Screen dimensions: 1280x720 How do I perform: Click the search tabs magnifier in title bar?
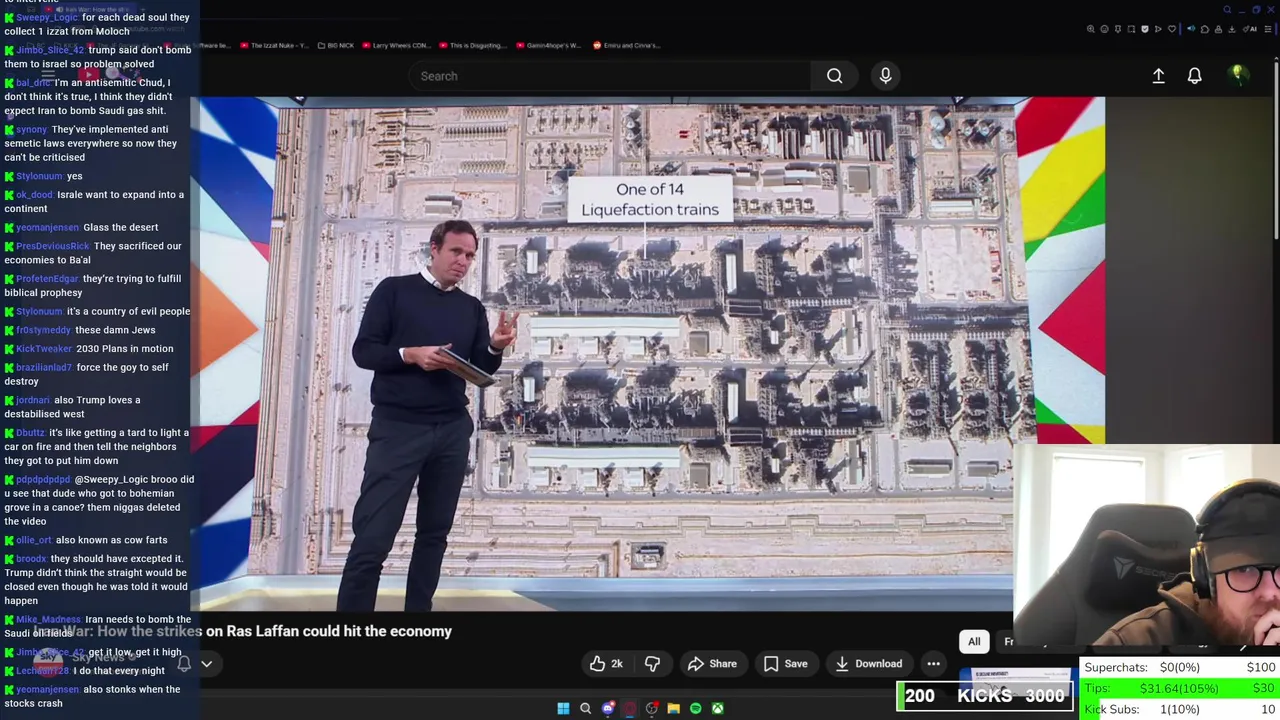pos(1227,10)
